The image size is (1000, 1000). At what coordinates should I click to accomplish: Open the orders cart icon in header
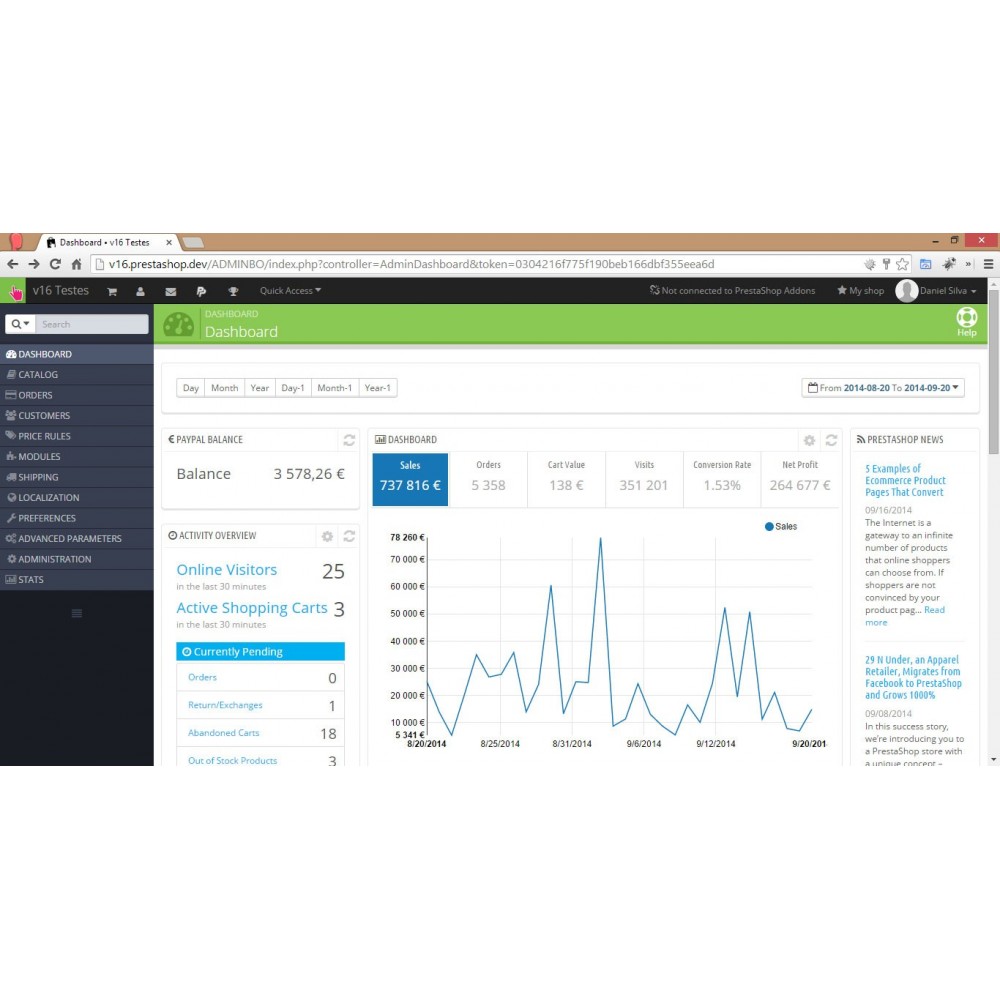pyautogui.click(x=112, y=291)
